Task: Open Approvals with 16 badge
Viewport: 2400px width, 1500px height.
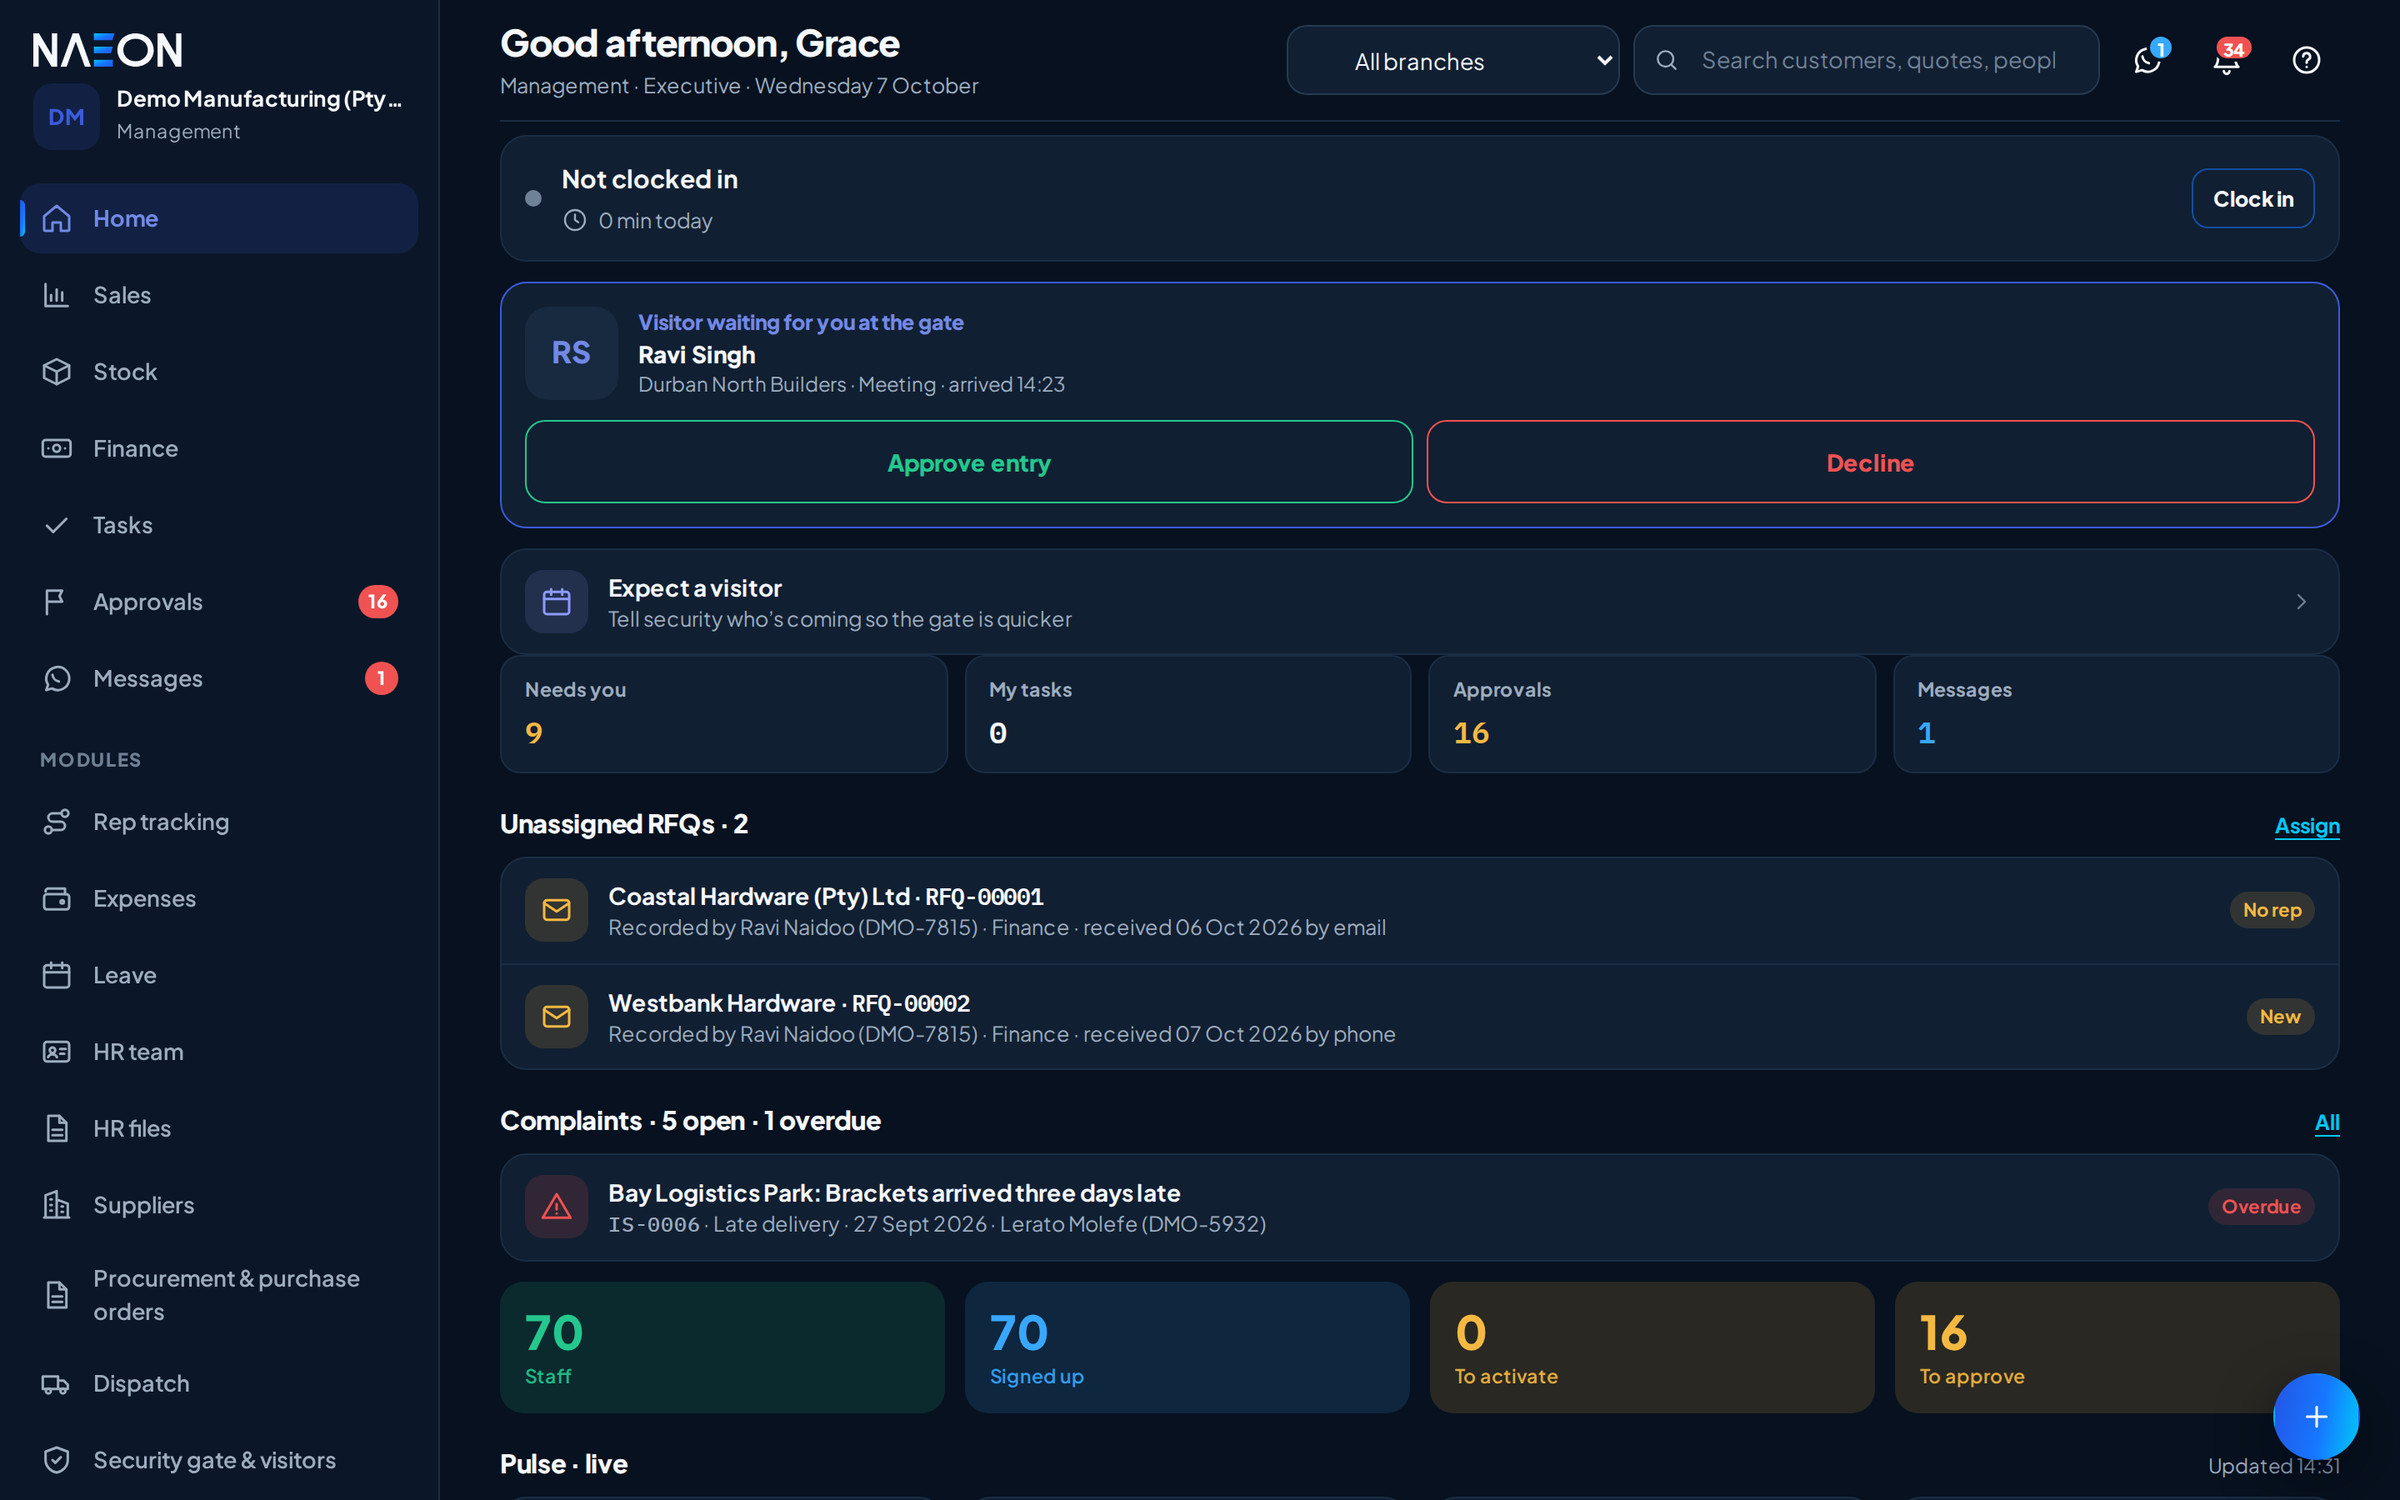Action: click(219, 602)
